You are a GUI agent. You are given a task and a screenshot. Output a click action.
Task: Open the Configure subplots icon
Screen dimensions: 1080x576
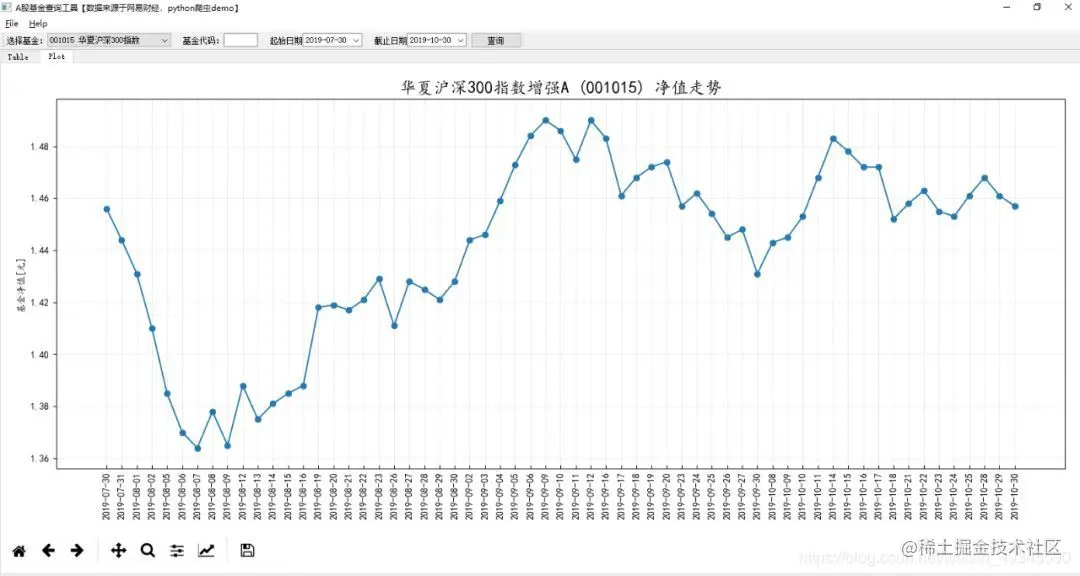point(177,550)
